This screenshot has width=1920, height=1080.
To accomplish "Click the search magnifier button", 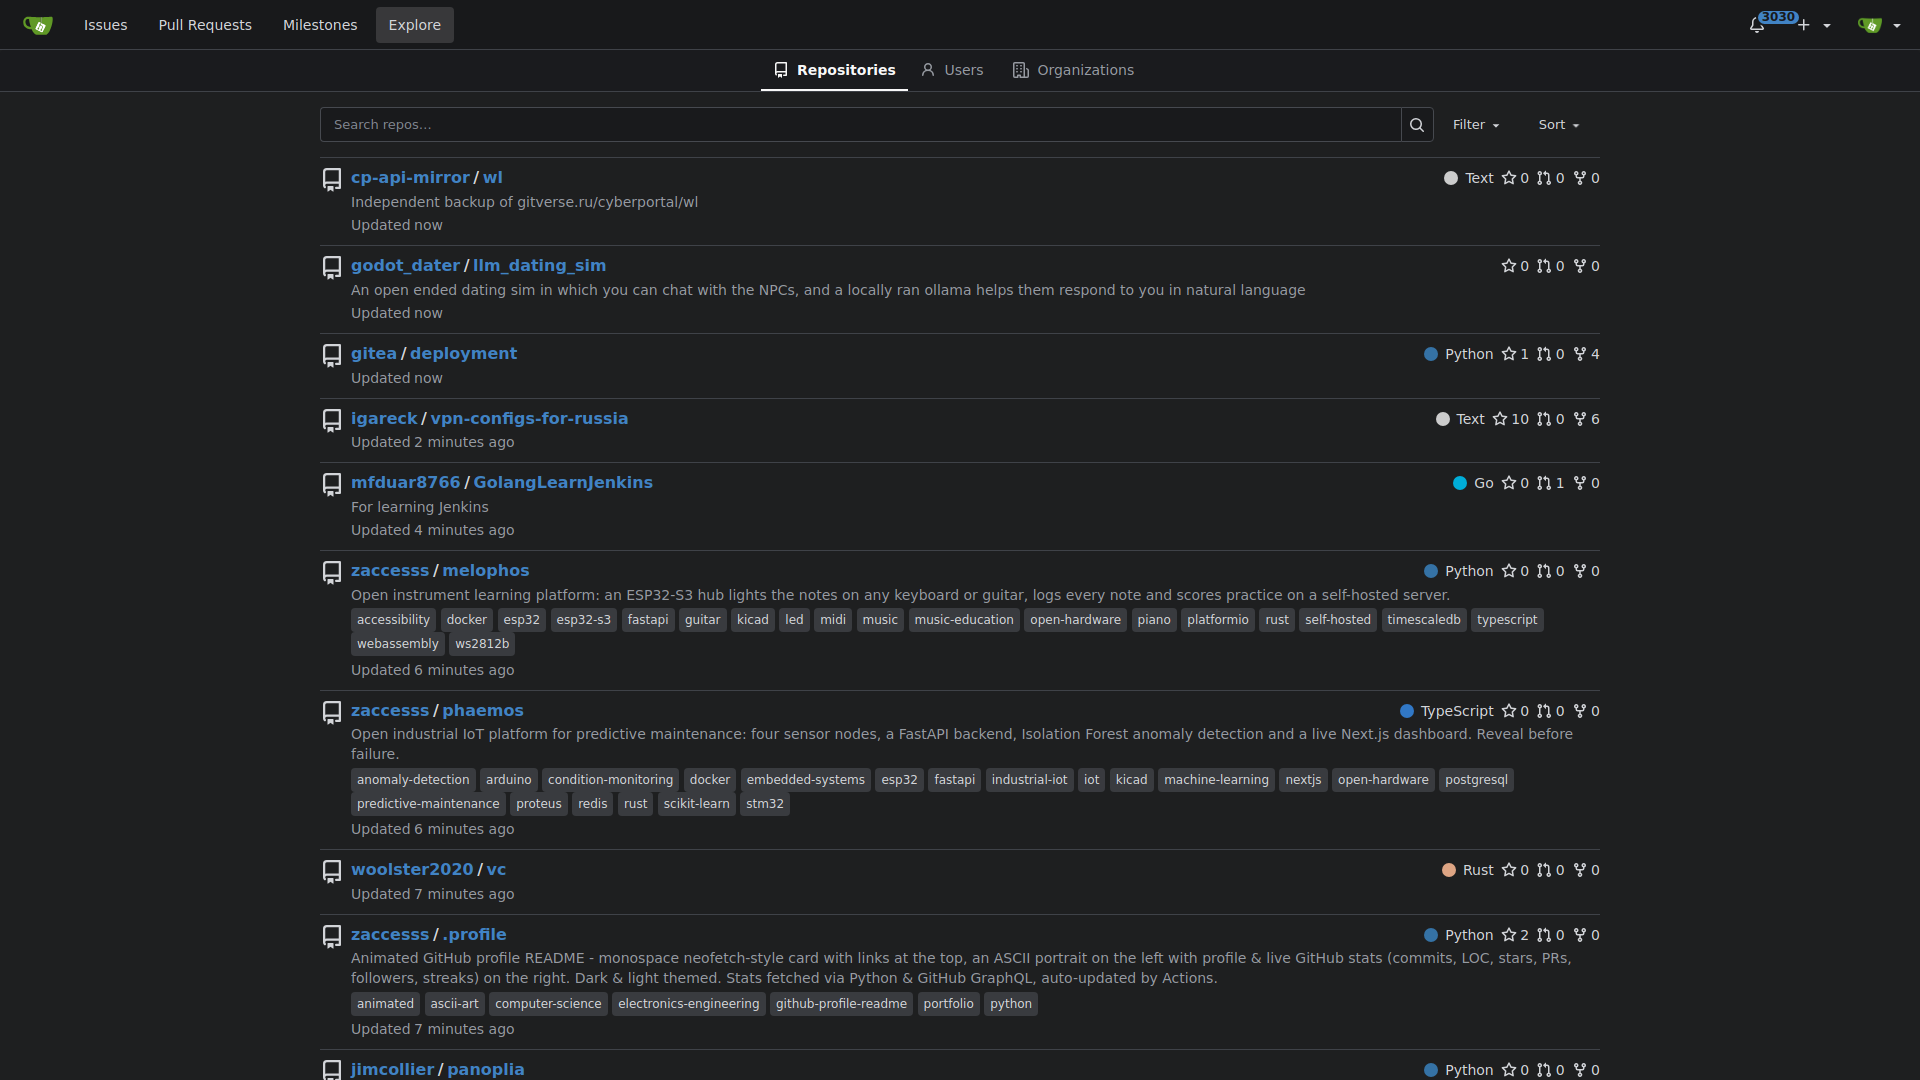I will click(x=1417, y=125).
